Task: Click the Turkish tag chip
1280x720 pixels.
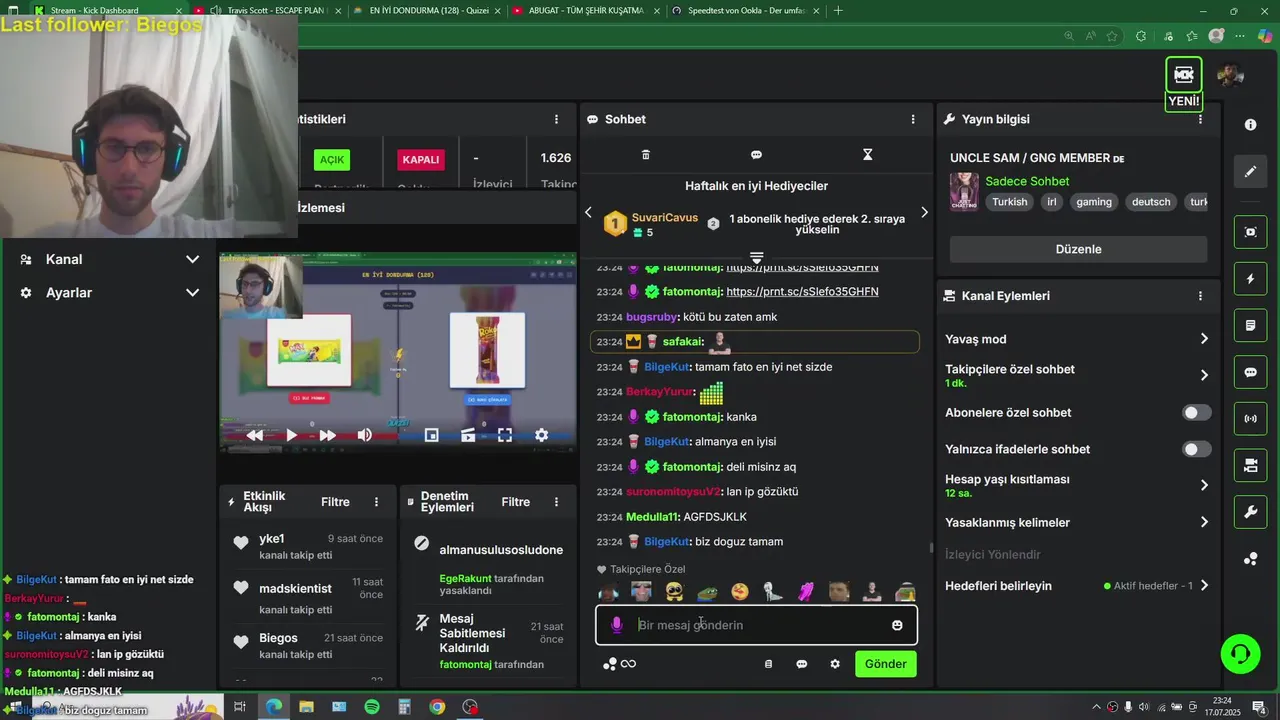Action: [x=1009, y=201]
